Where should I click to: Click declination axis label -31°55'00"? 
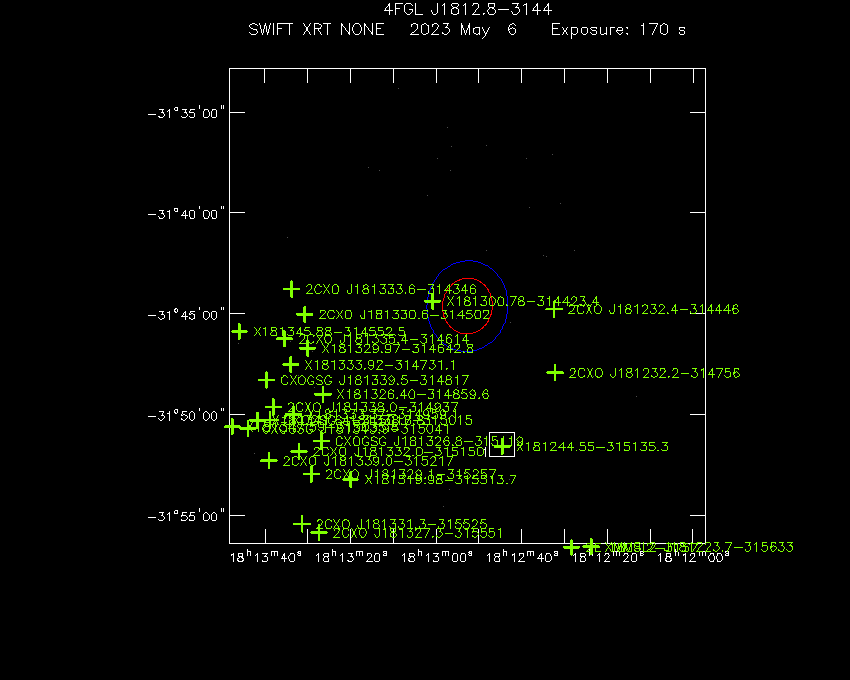click(x=186, y=516)
